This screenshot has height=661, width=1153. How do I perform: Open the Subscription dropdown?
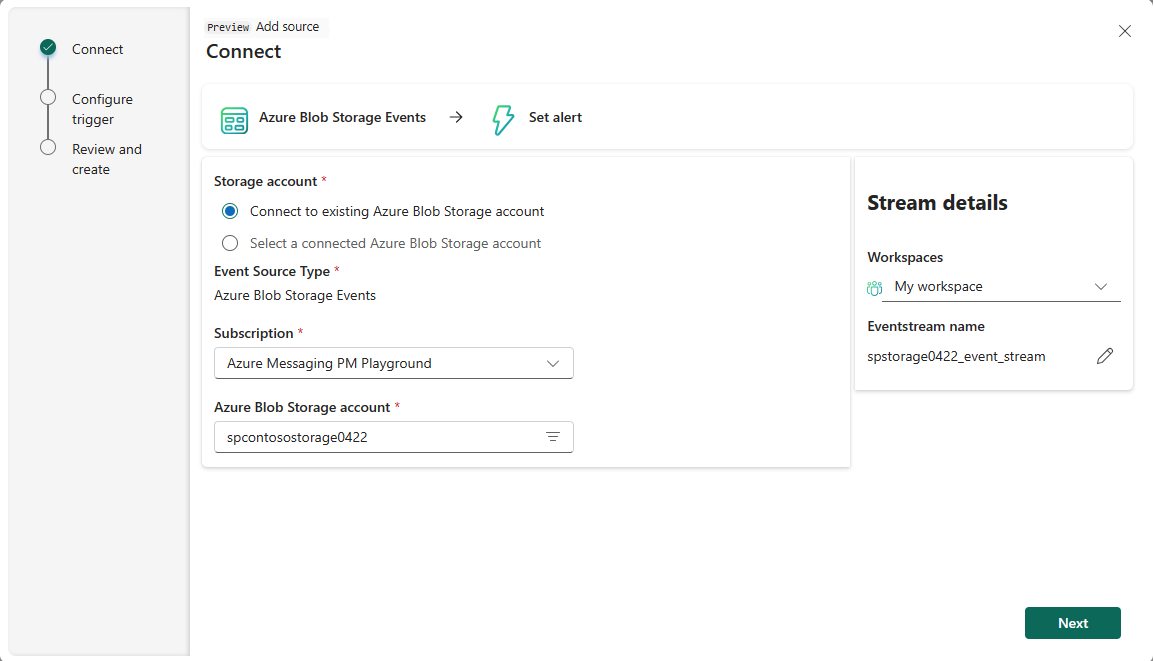(x=393, y=363)
